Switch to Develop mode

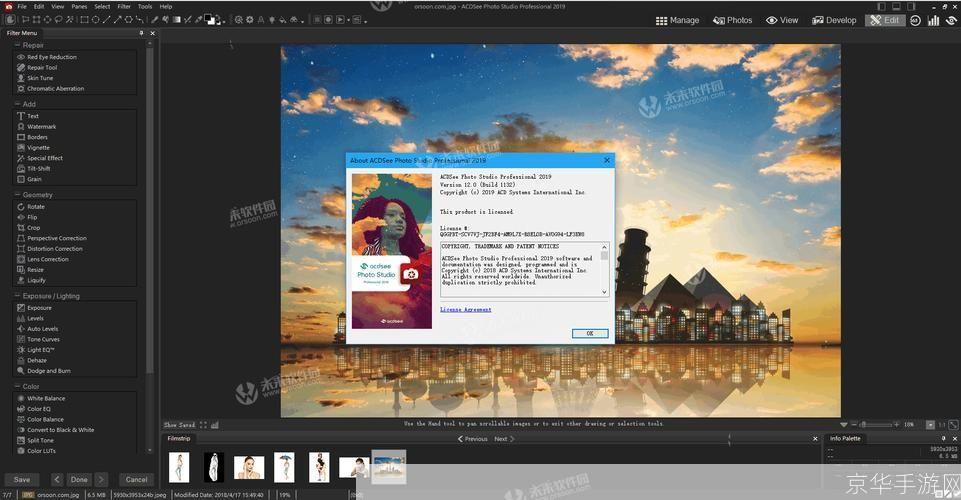tap(834, 20)
